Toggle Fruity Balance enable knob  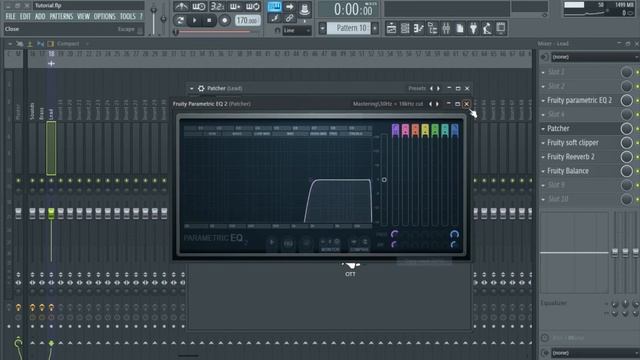pyautogui.click(x=627, y=171)
